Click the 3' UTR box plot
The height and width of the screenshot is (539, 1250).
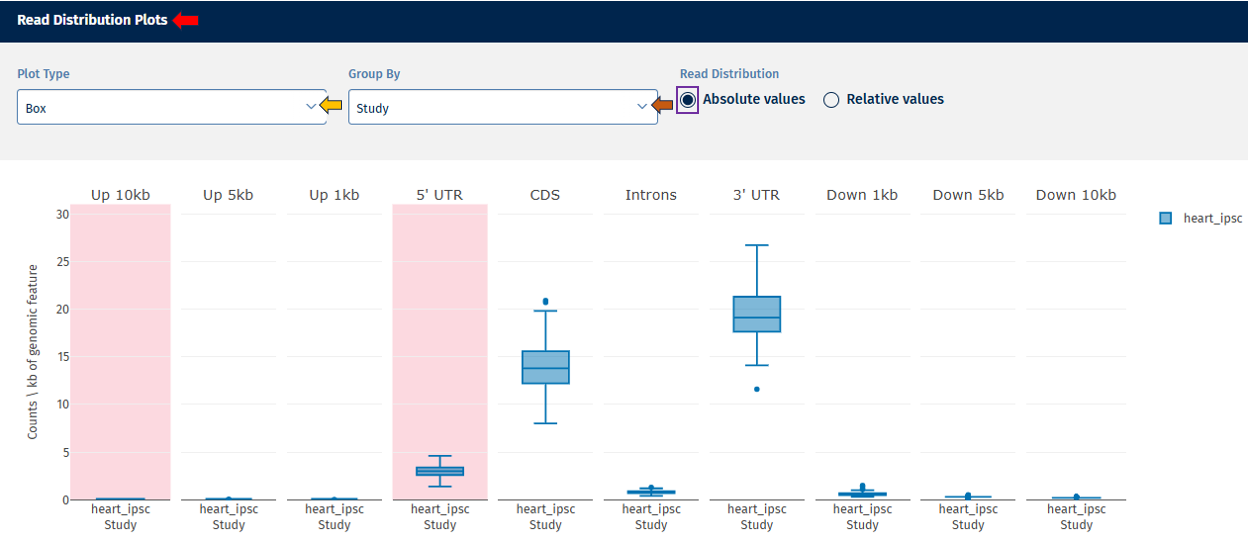757,314
